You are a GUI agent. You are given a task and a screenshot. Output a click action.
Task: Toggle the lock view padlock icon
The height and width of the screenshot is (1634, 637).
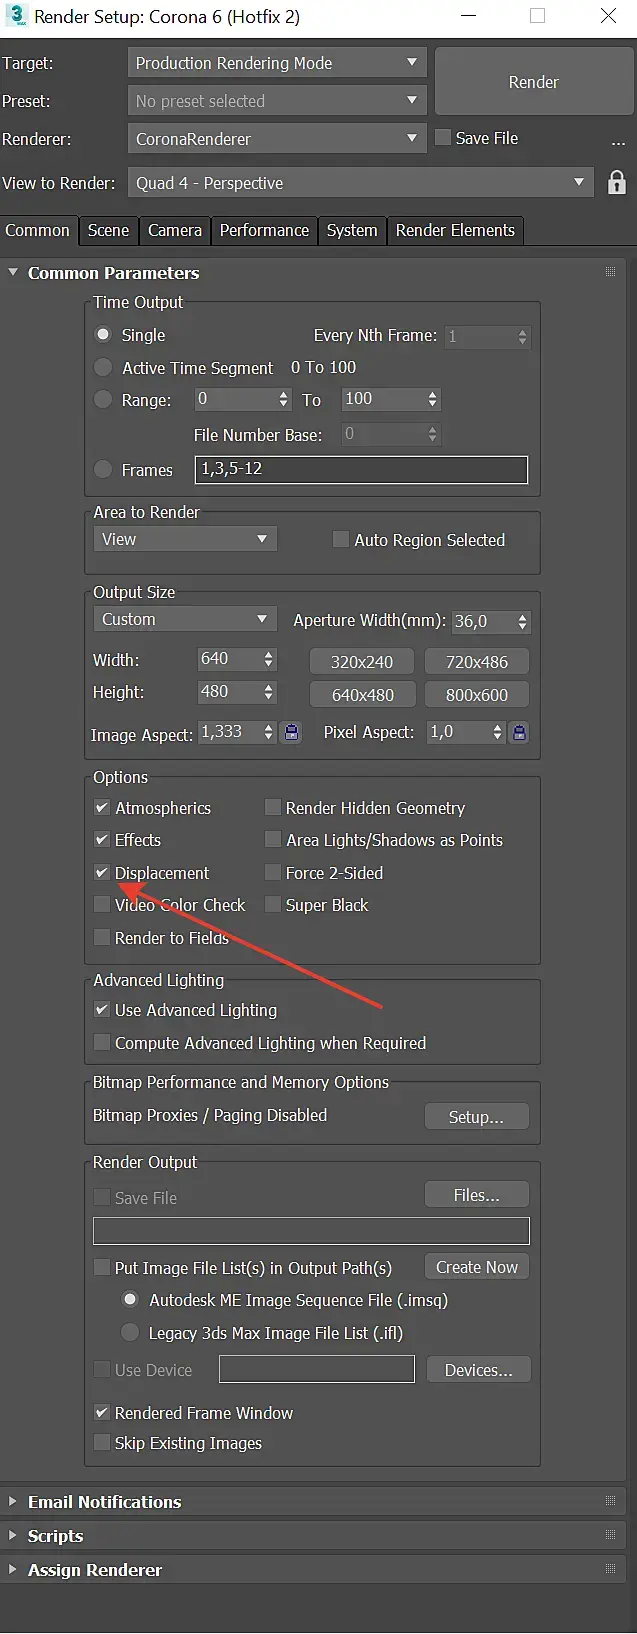[617, 182]
